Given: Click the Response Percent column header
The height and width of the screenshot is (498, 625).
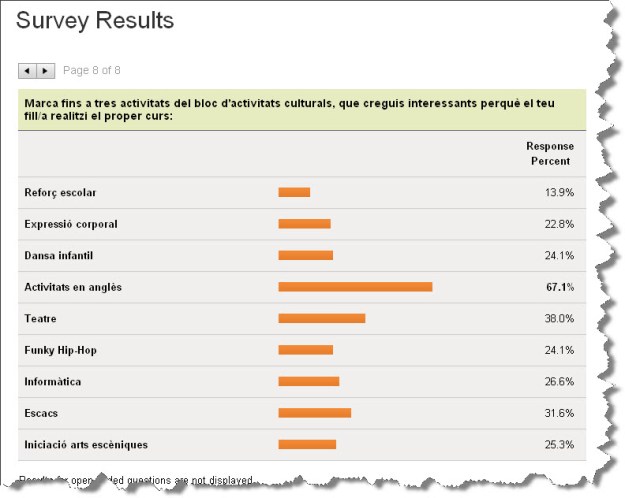Looking at the screenshot, I should point(549,154).
